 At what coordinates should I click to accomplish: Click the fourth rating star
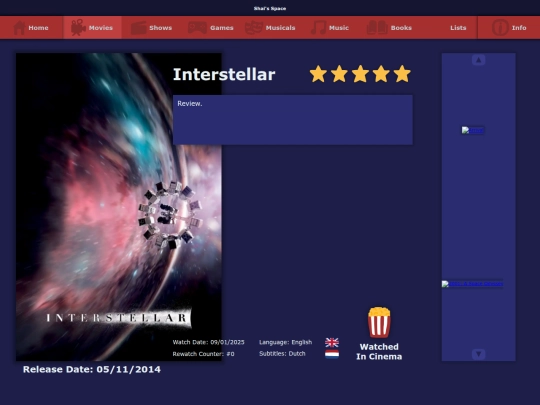point(381,74)
